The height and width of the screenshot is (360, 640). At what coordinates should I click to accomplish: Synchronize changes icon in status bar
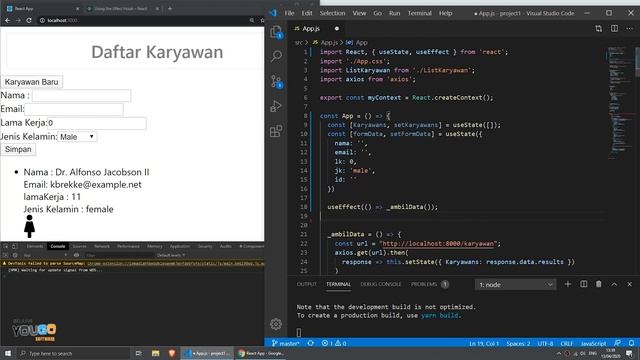point(311,343)
